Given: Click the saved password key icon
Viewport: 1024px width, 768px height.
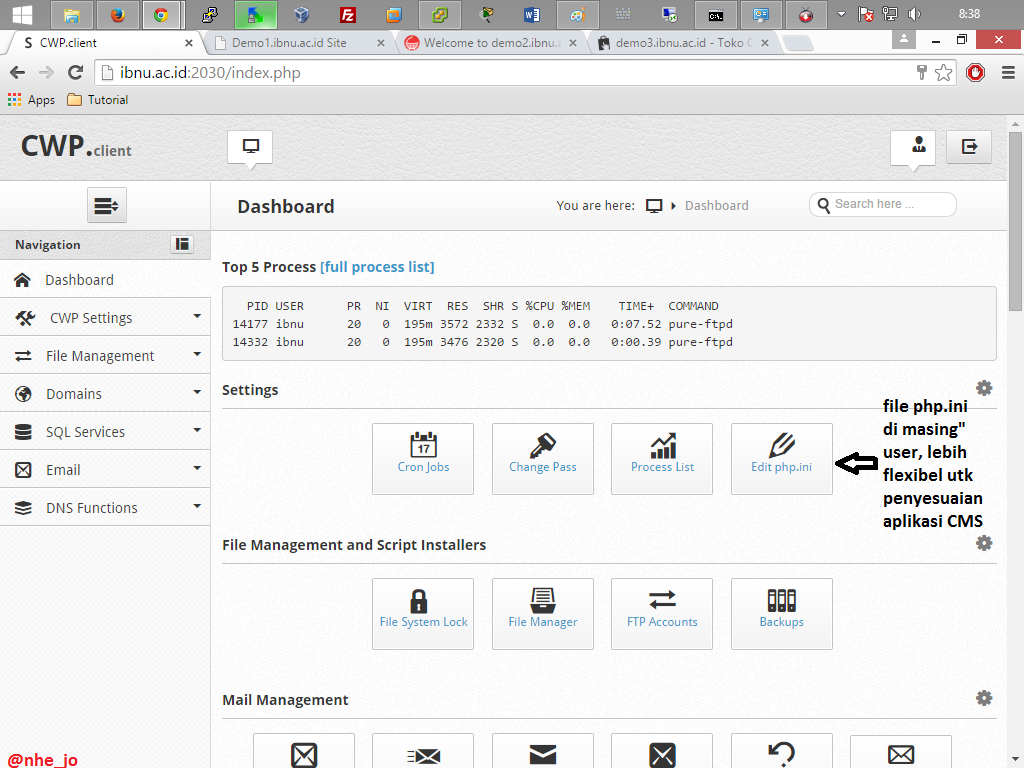Looking at the screenshot, I should [921, 72].
